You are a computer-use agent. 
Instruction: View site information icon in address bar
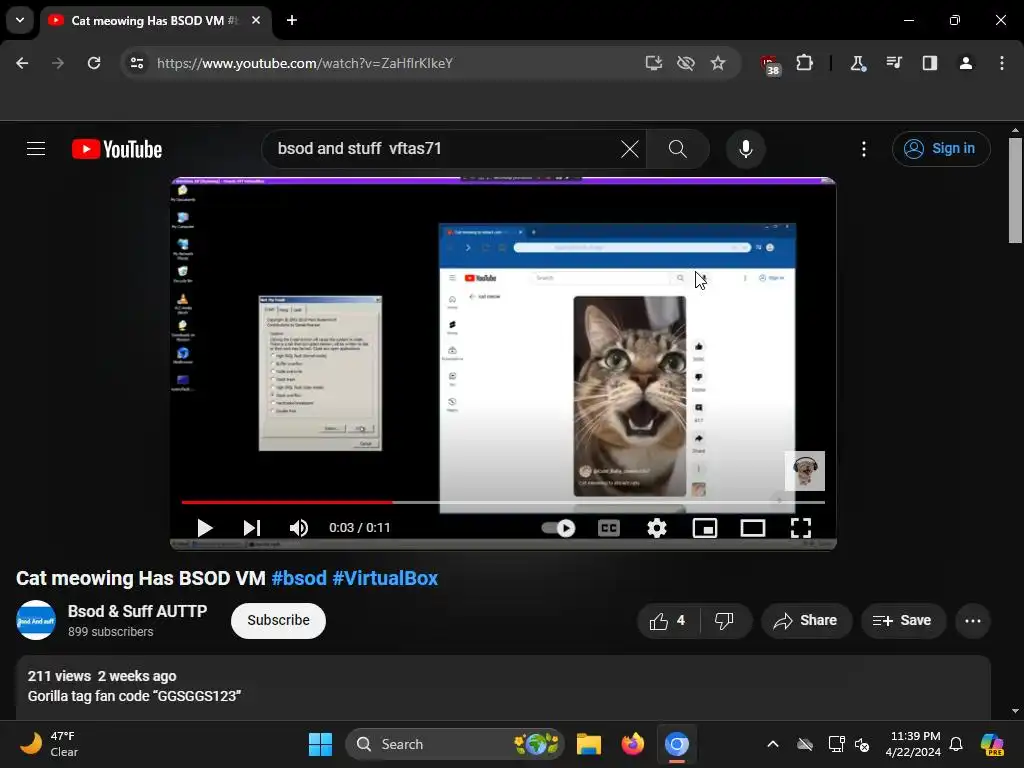[137, 63]
